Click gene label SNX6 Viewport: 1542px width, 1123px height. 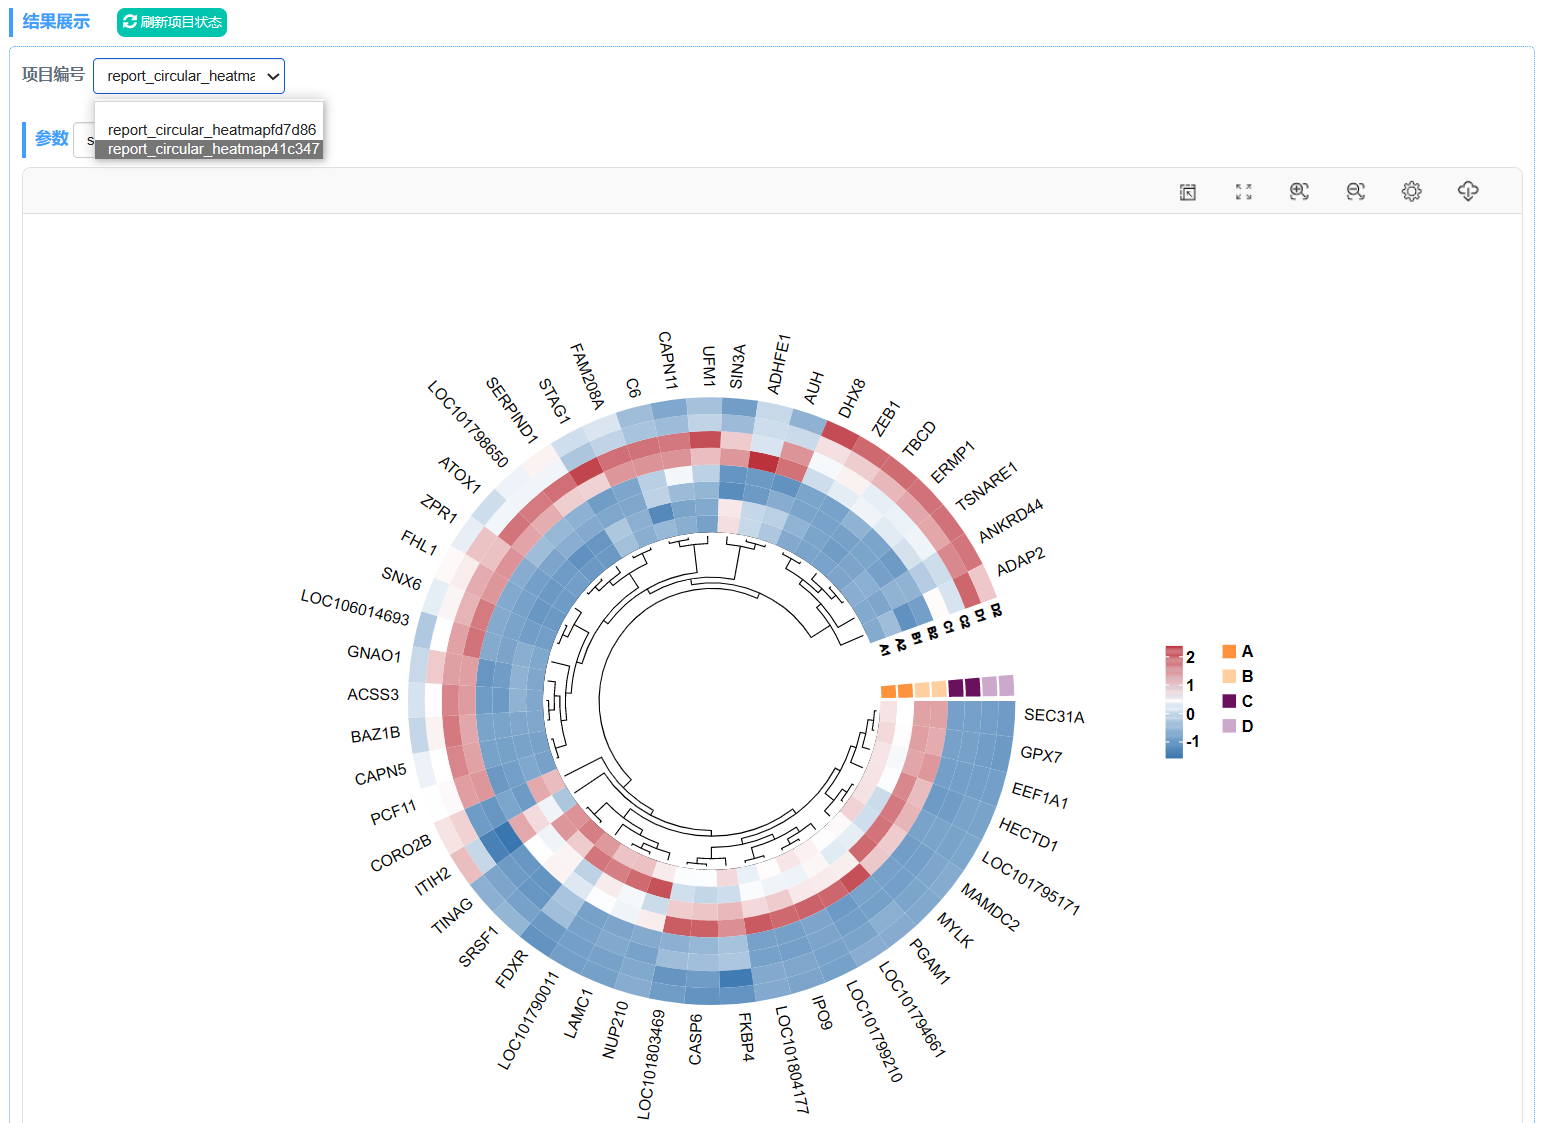pos(401,578)
